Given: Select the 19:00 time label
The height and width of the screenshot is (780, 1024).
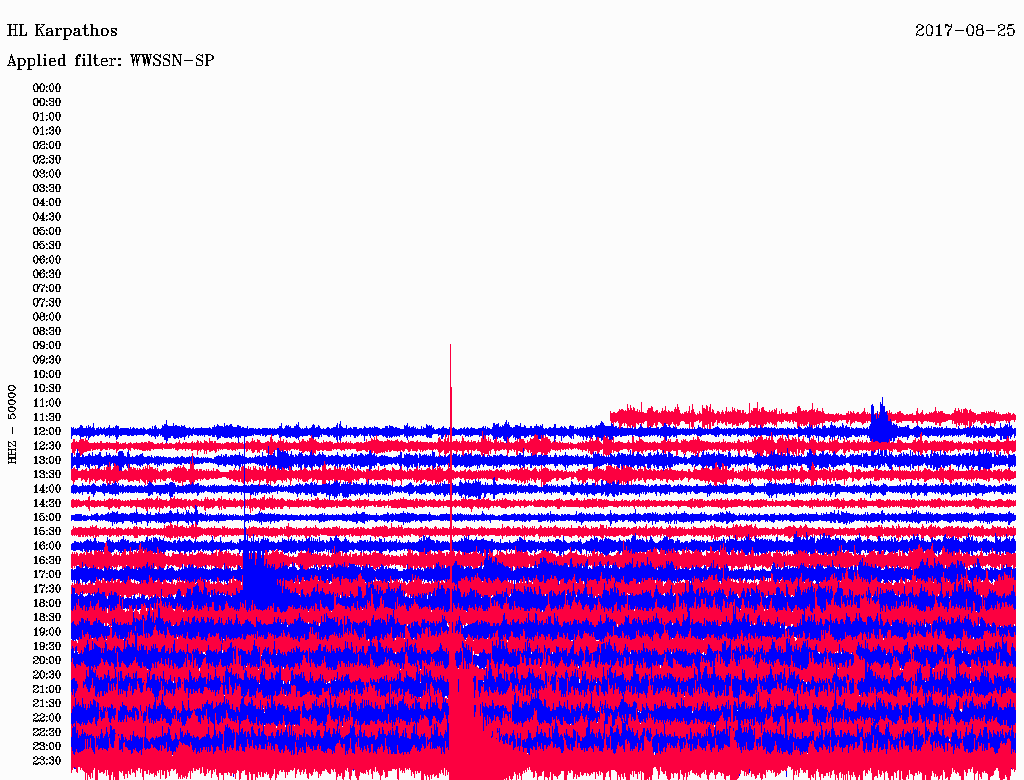Looking at the screenshot, I should (x=47, y=631).
